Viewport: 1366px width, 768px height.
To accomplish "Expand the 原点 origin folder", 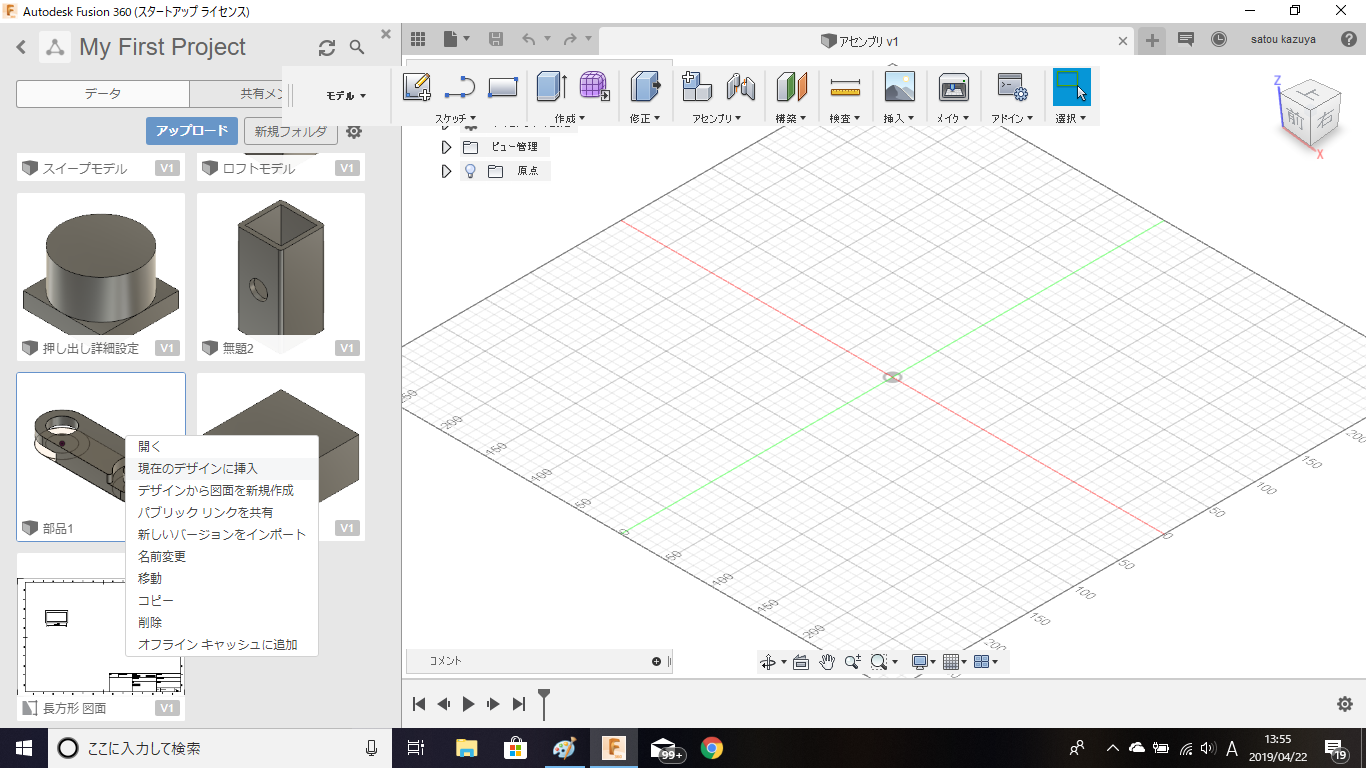I will [x=446, y=171].
